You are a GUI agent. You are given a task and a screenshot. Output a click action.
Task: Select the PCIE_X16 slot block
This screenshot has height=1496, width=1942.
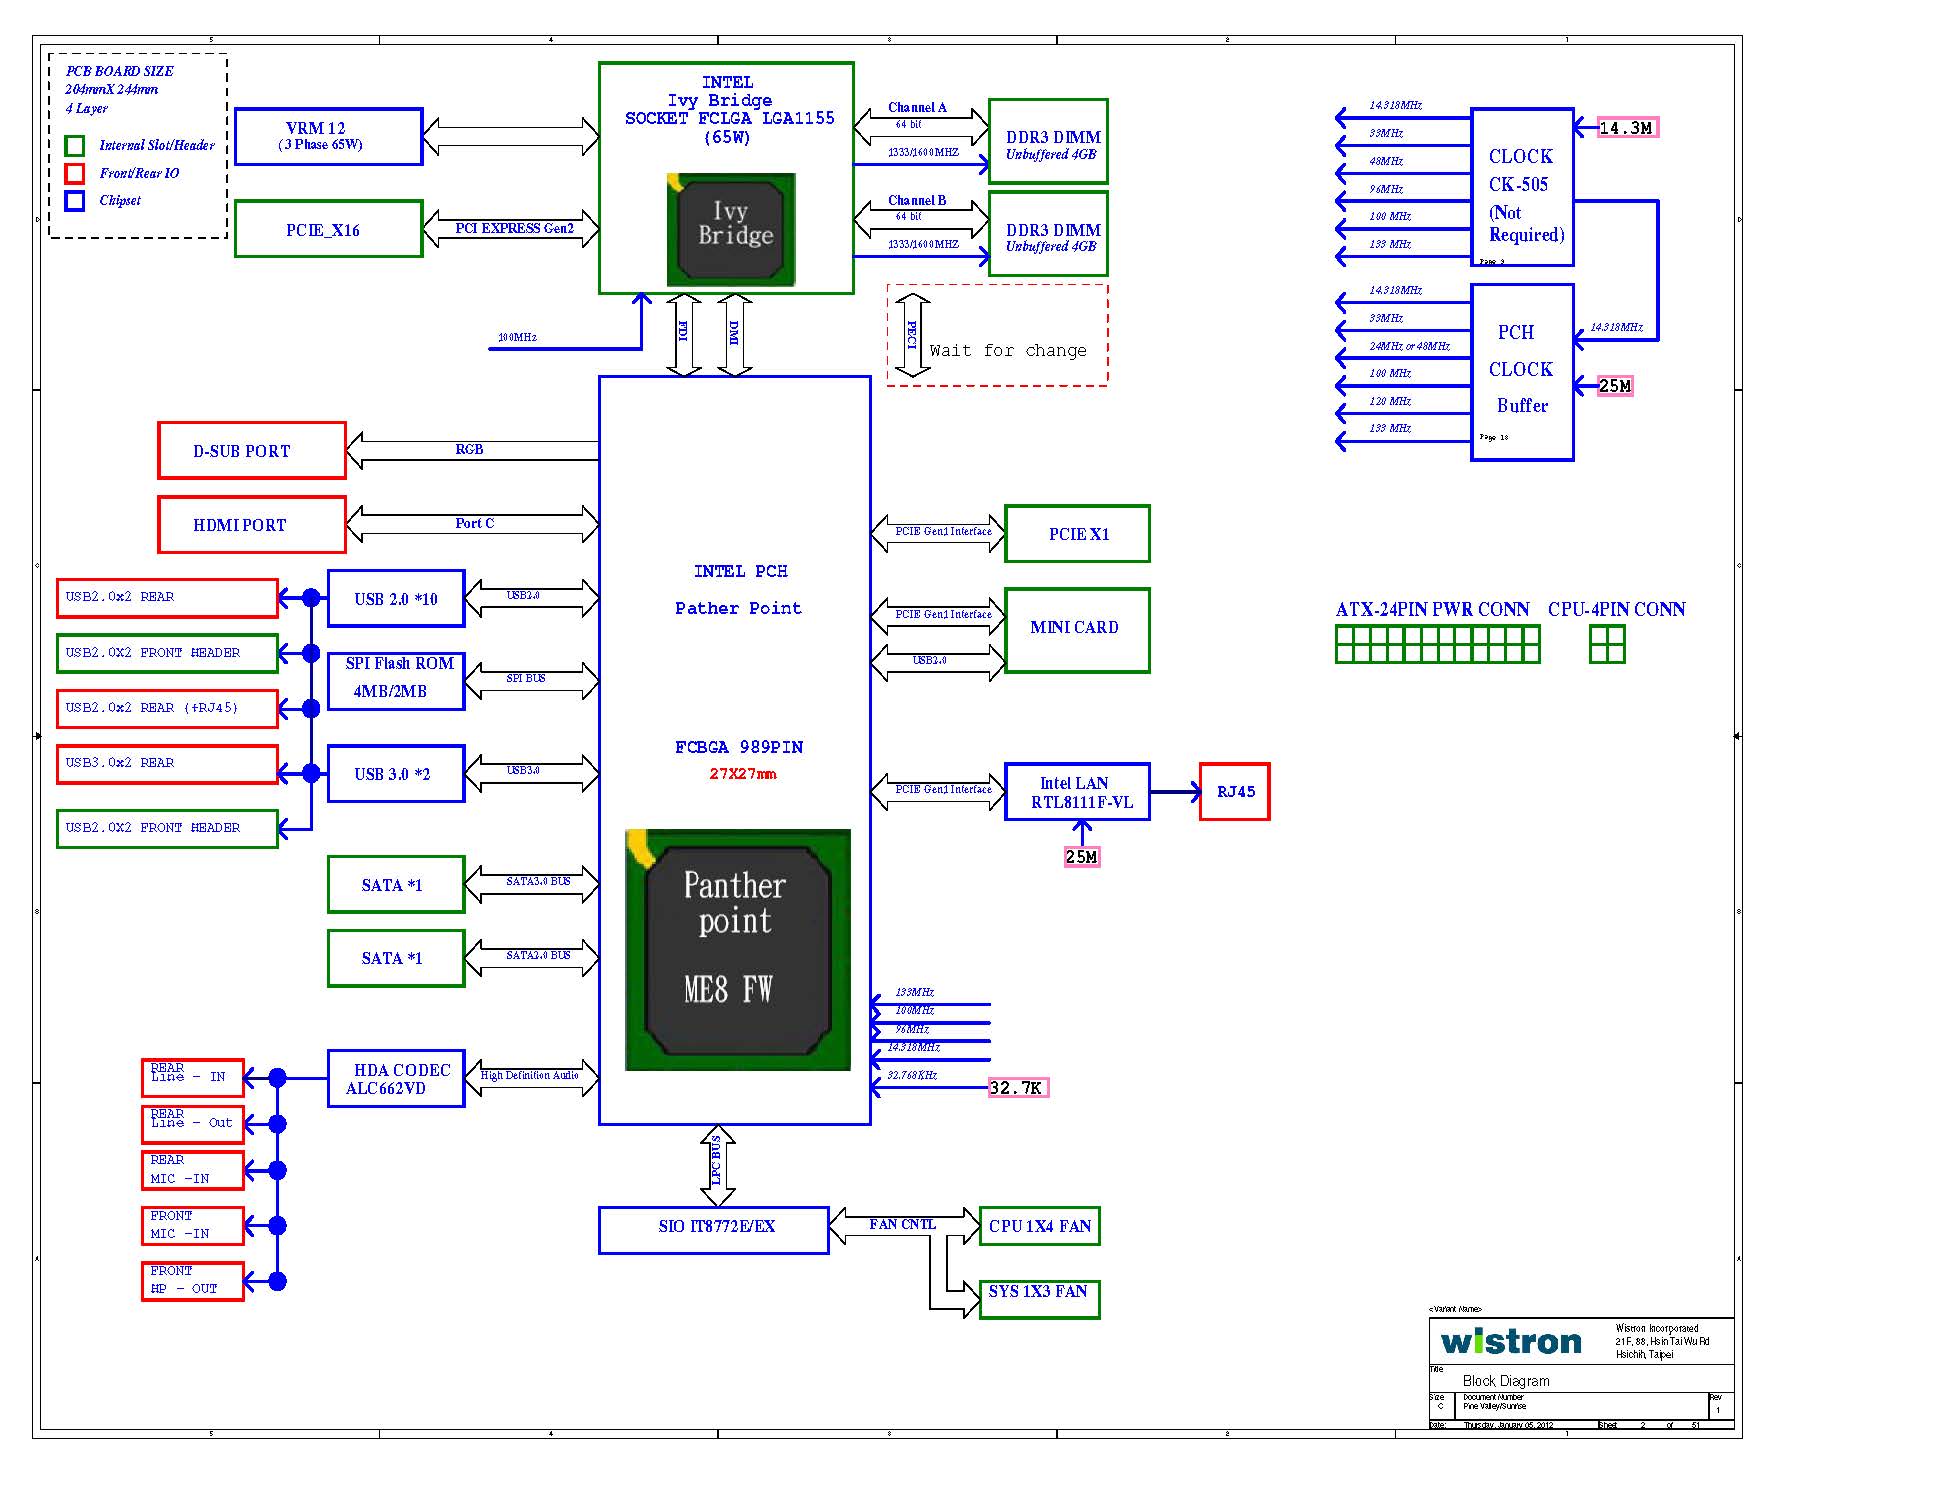[x=328, y=230]
